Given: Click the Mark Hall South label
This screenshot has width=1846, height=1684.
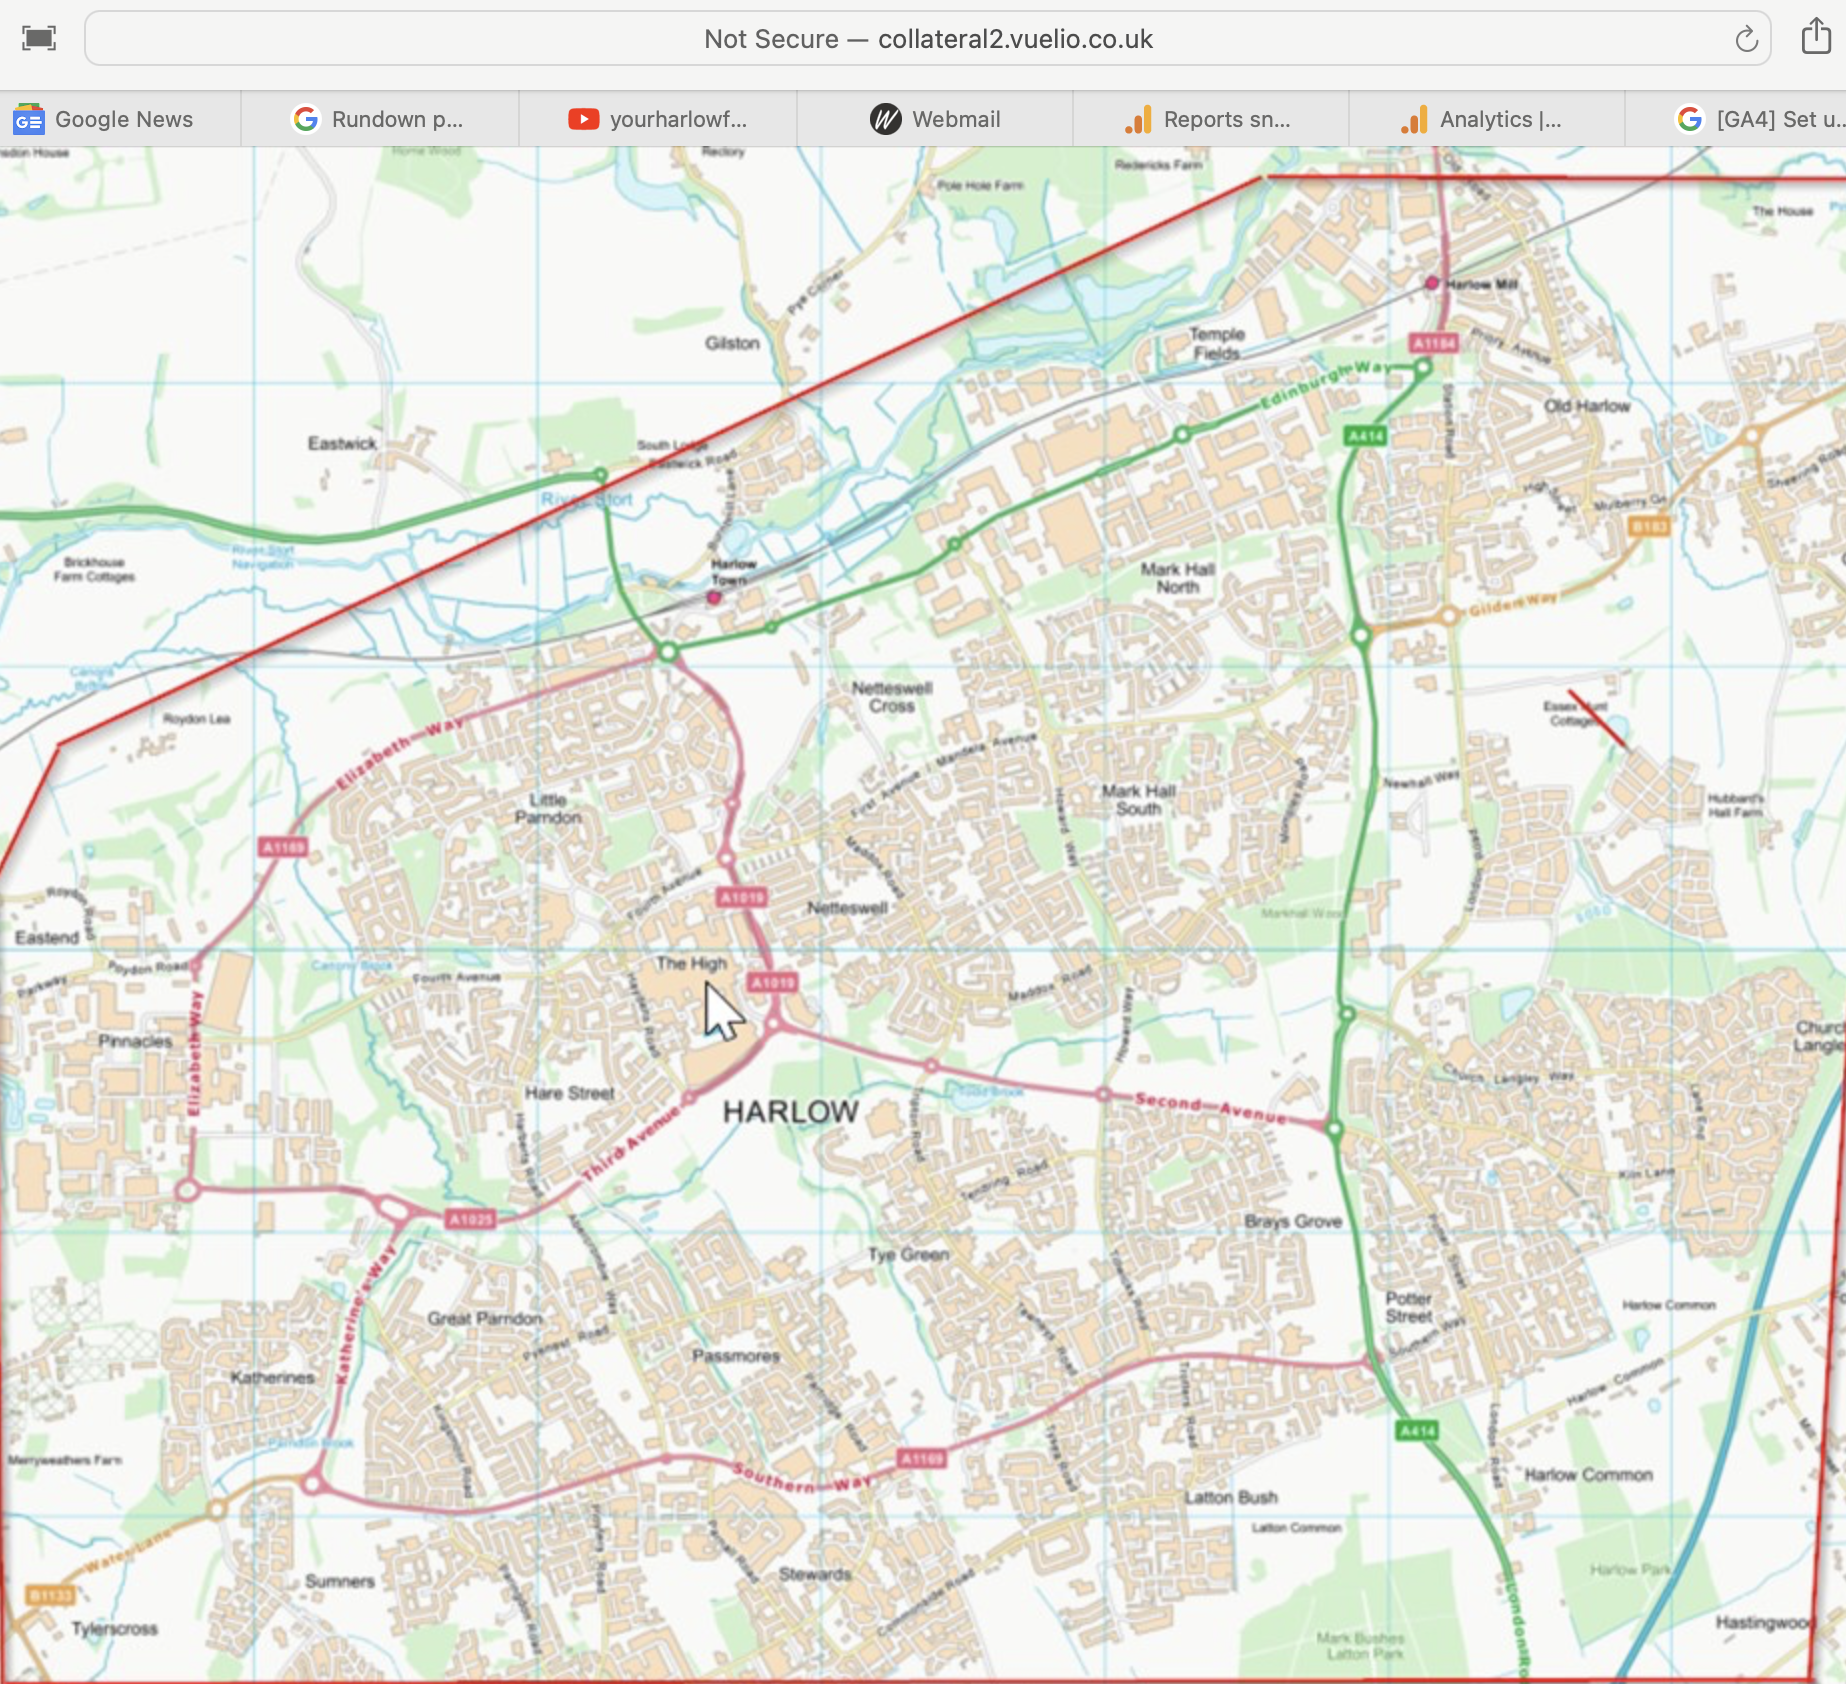Looking at the screenshot, I should click(1139, 800).
